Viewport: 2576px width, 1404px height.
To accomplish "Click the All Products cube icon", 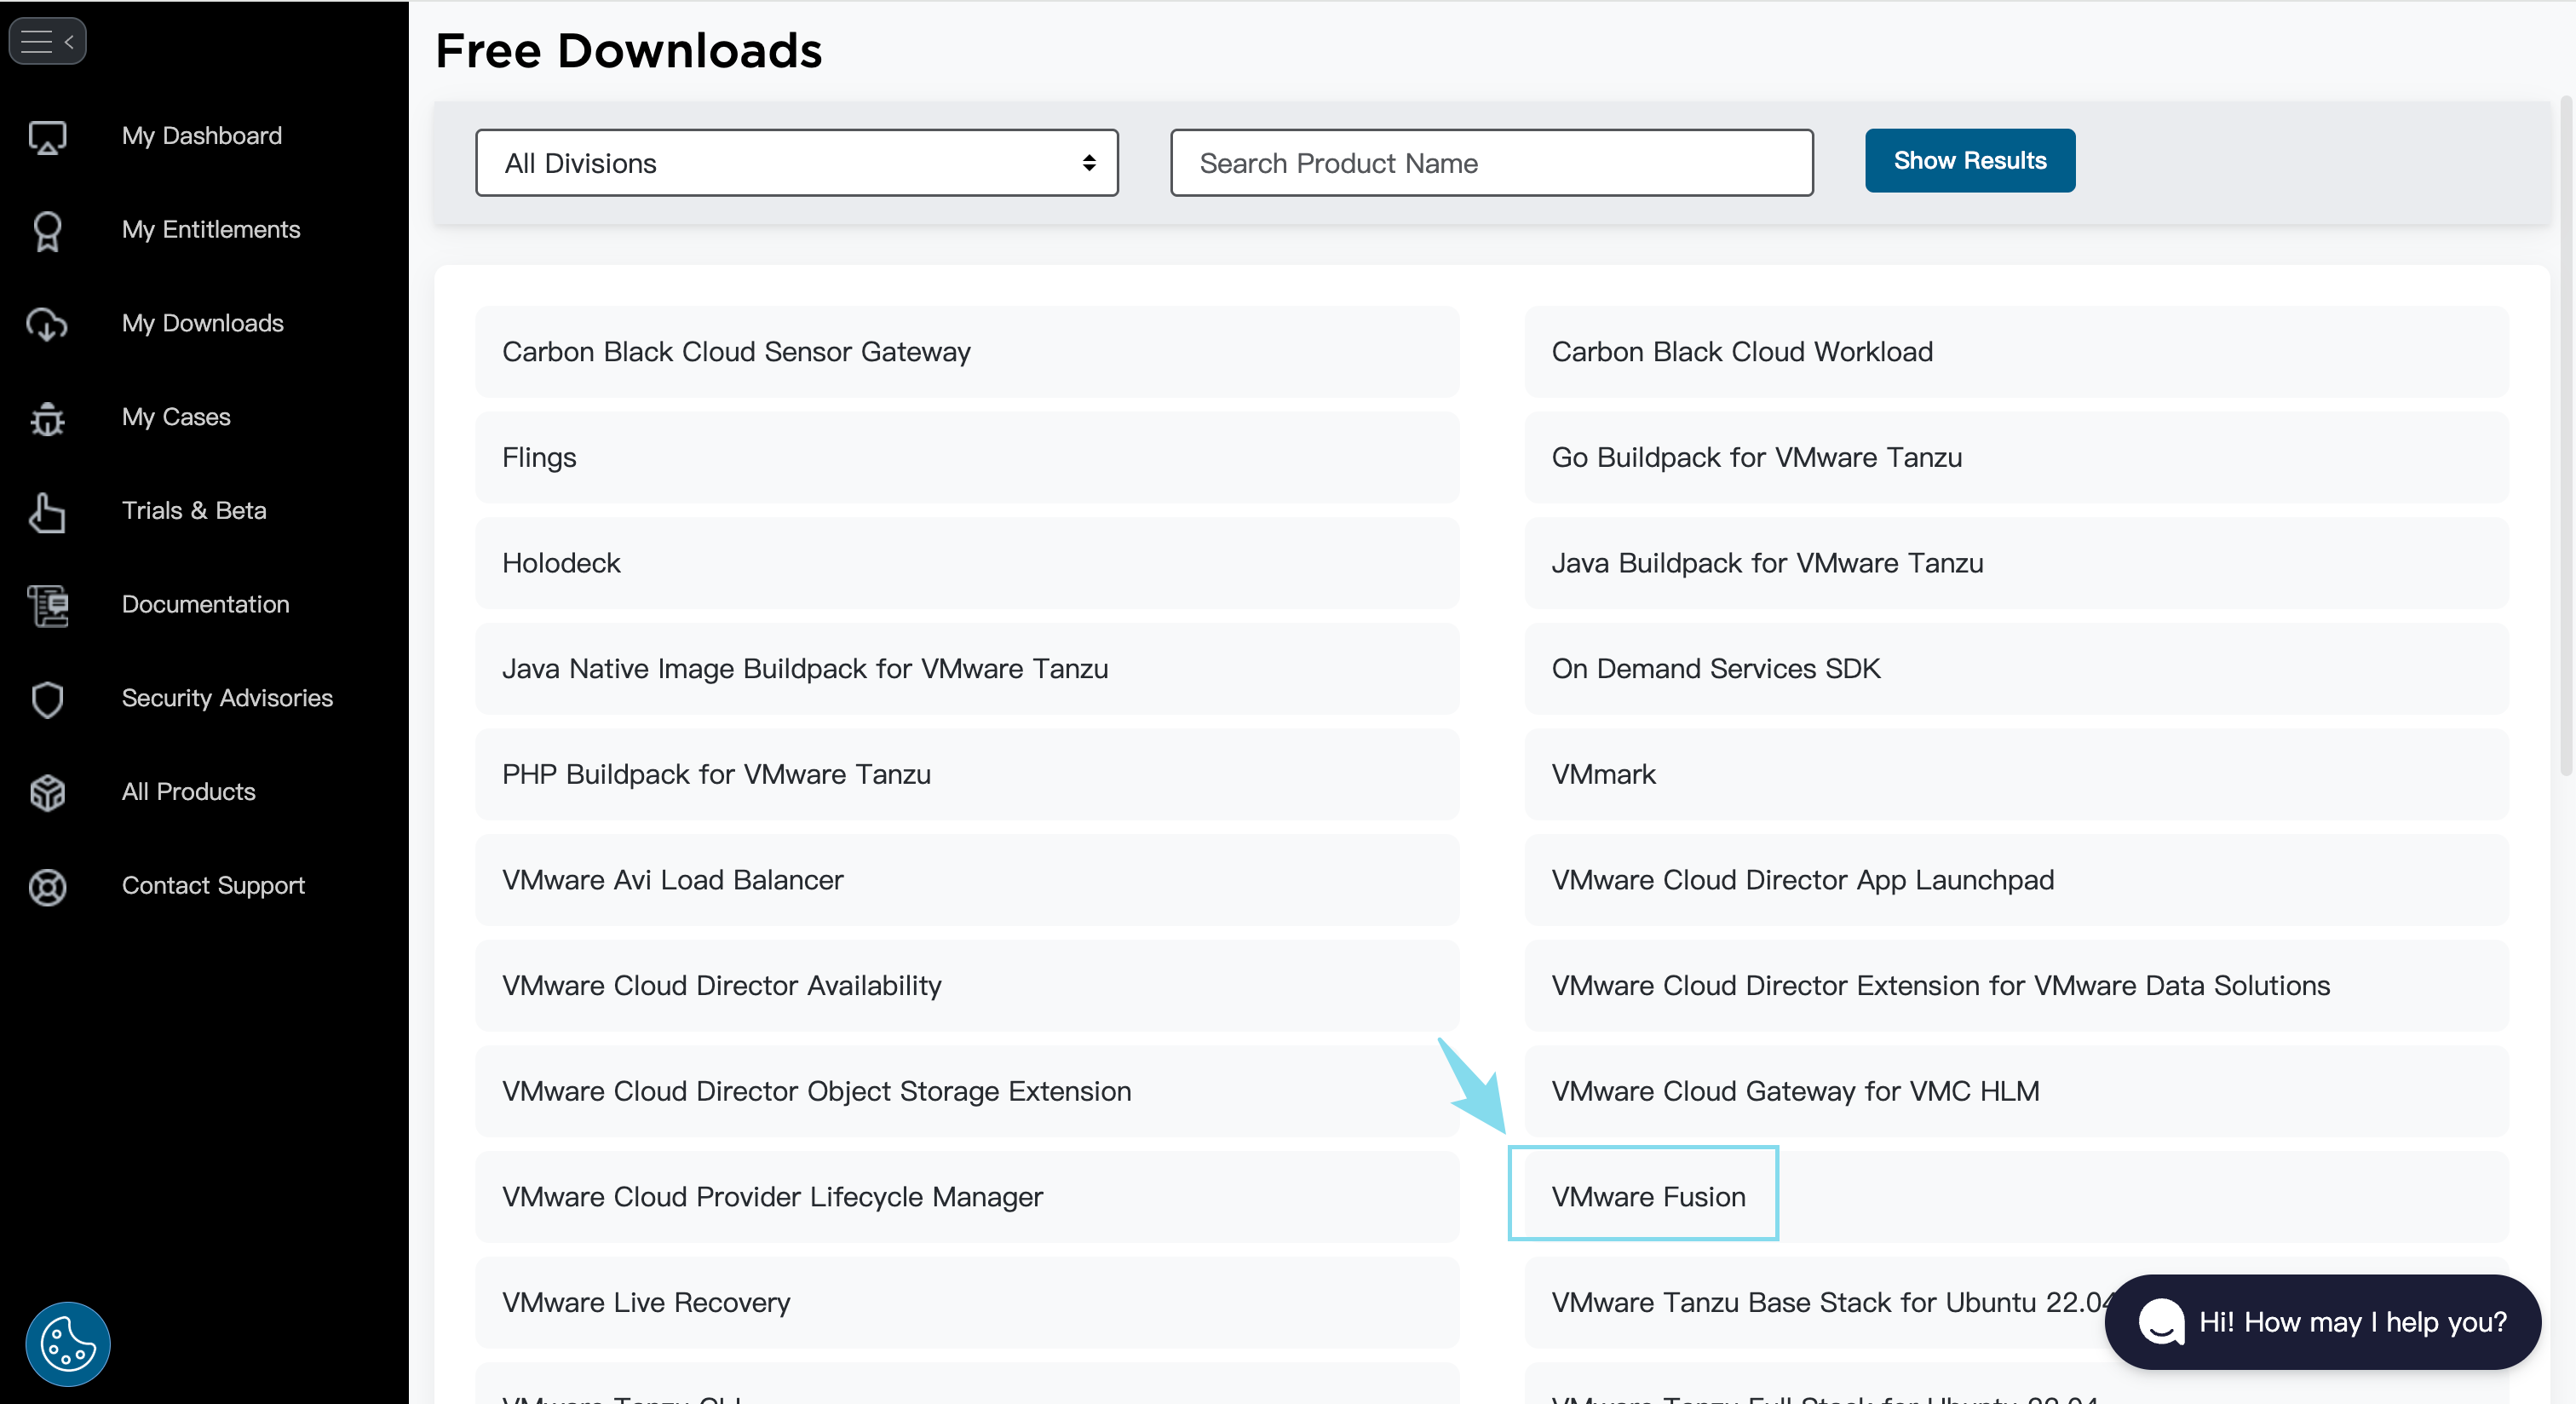I will pos(47,793).
